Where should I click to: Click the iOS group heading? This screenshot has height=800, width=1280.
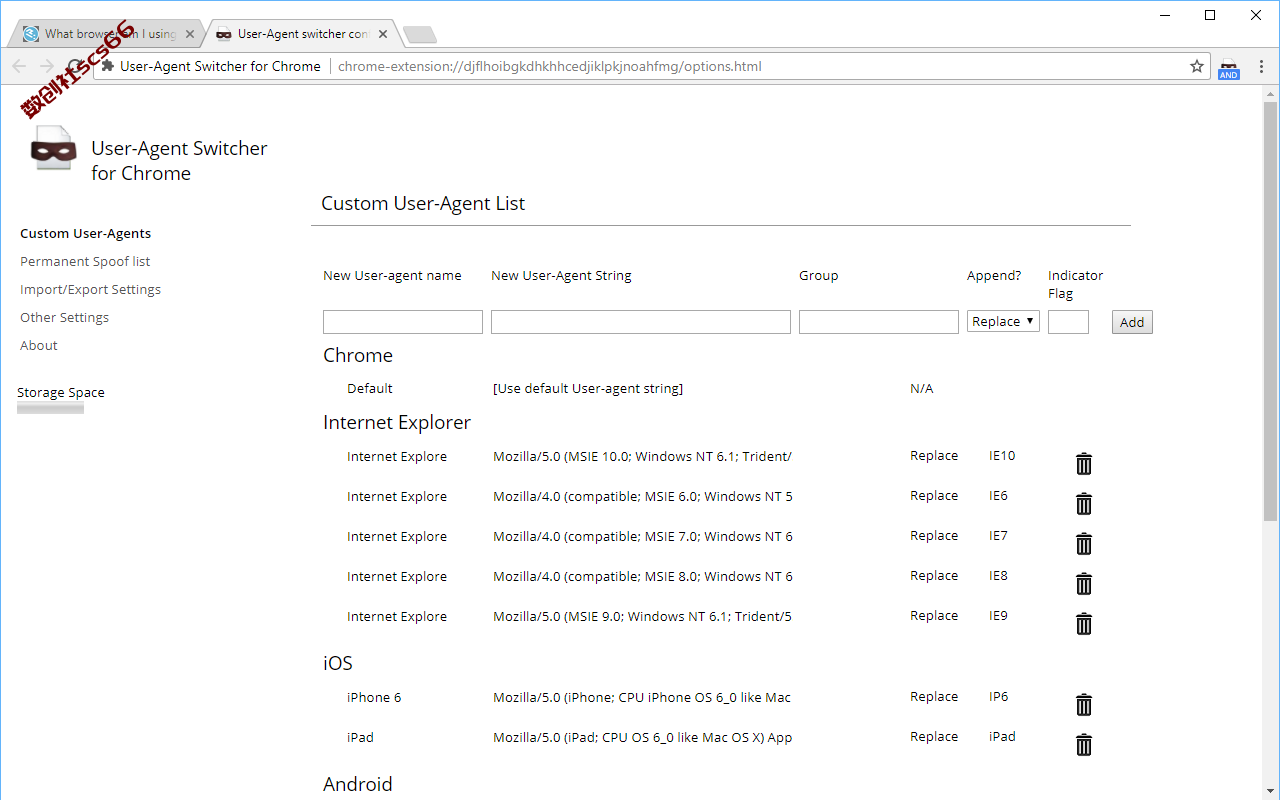pyautogui.click(x=338, y=663)
